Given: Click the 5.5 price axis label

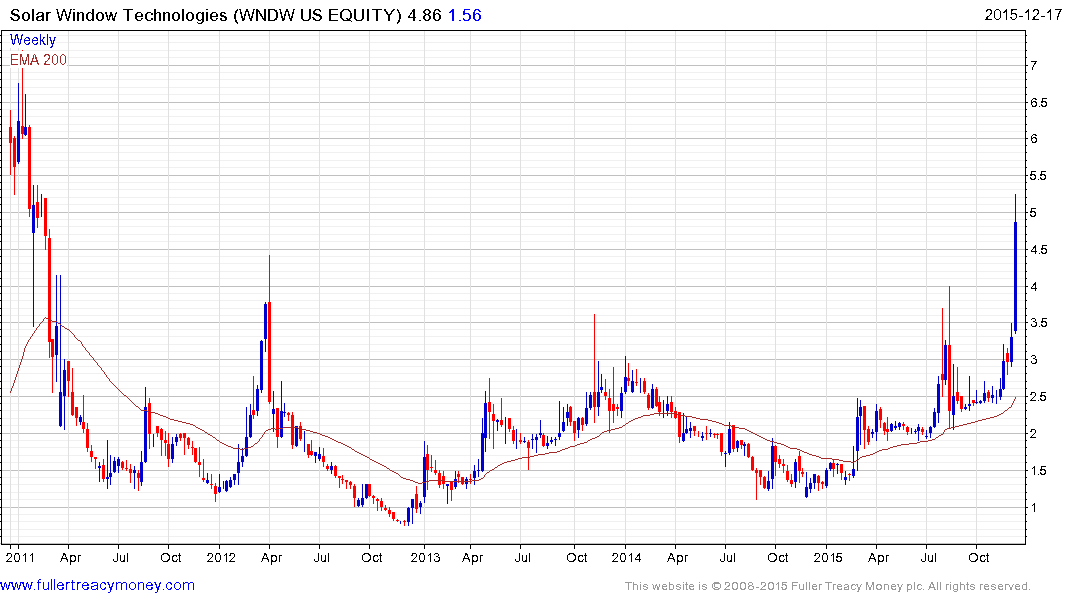Looking at the screenshot, I should 1038,176.
